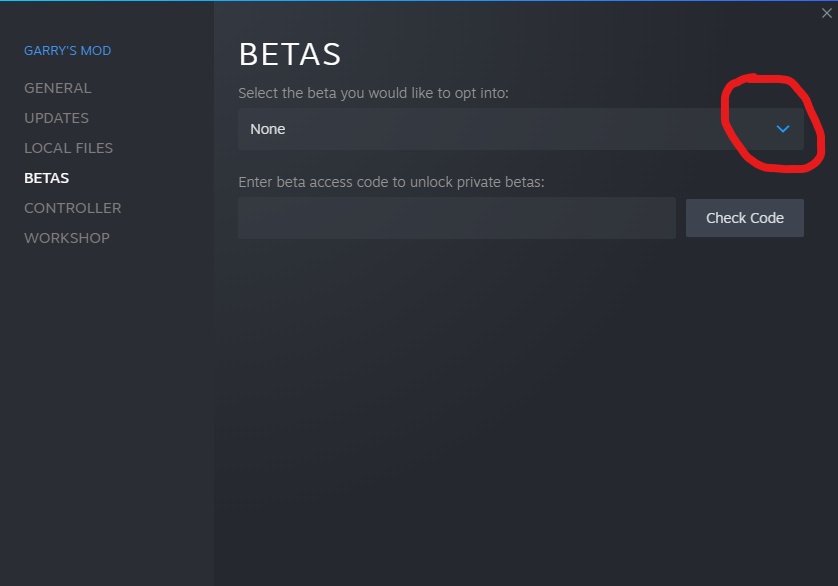This screenshot has height=586, width=838.
Task: Switch to the WORKSHOP tab
Action: click(66, 238)
